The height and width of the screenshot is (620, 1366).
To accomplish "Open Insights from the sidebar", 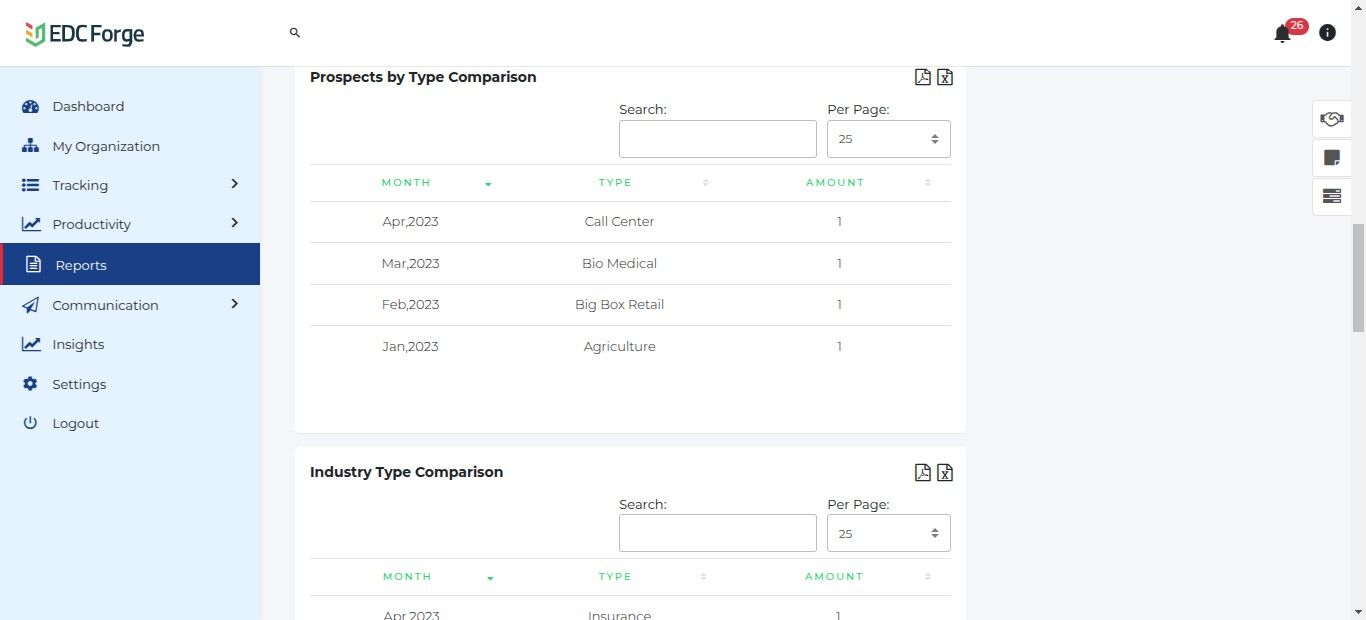I will coord(78,344).
